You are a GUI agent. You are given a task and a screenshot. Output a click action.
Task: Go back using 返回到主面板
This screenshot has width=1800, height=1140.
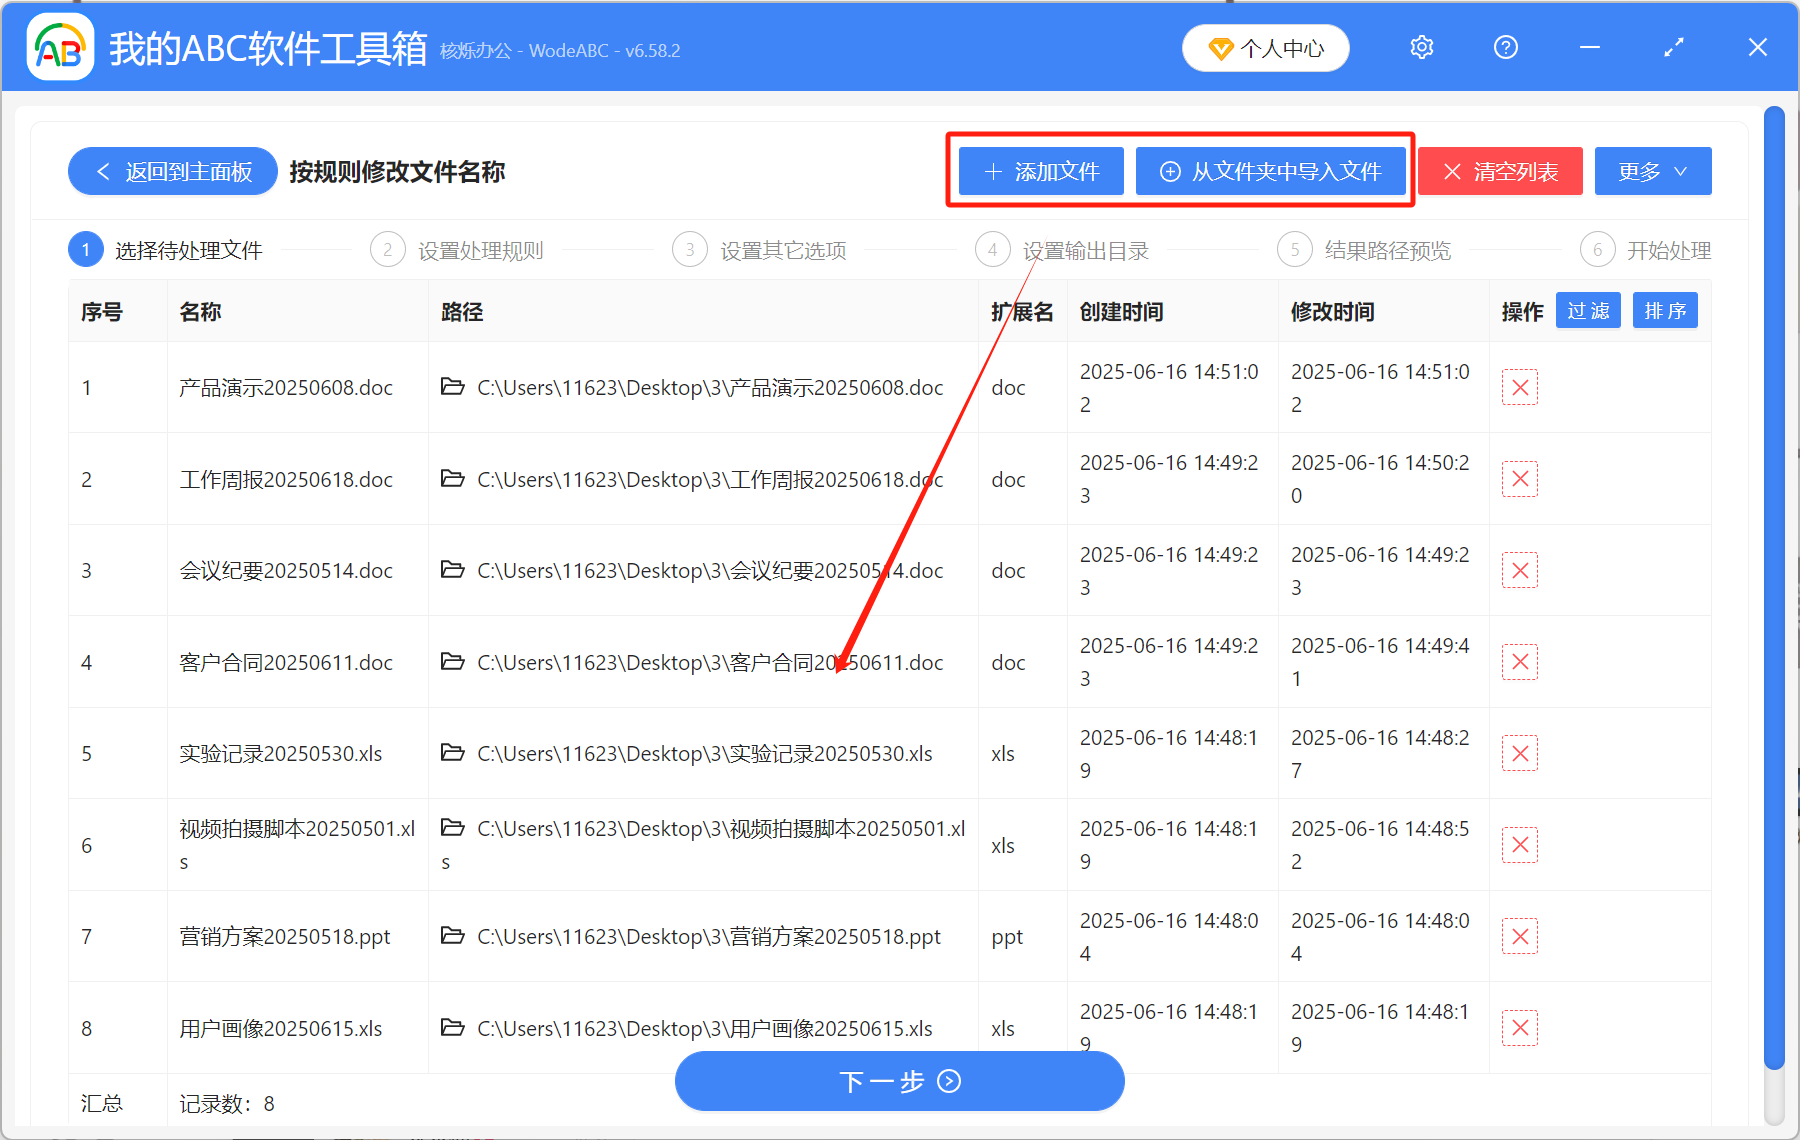[172, 171]
